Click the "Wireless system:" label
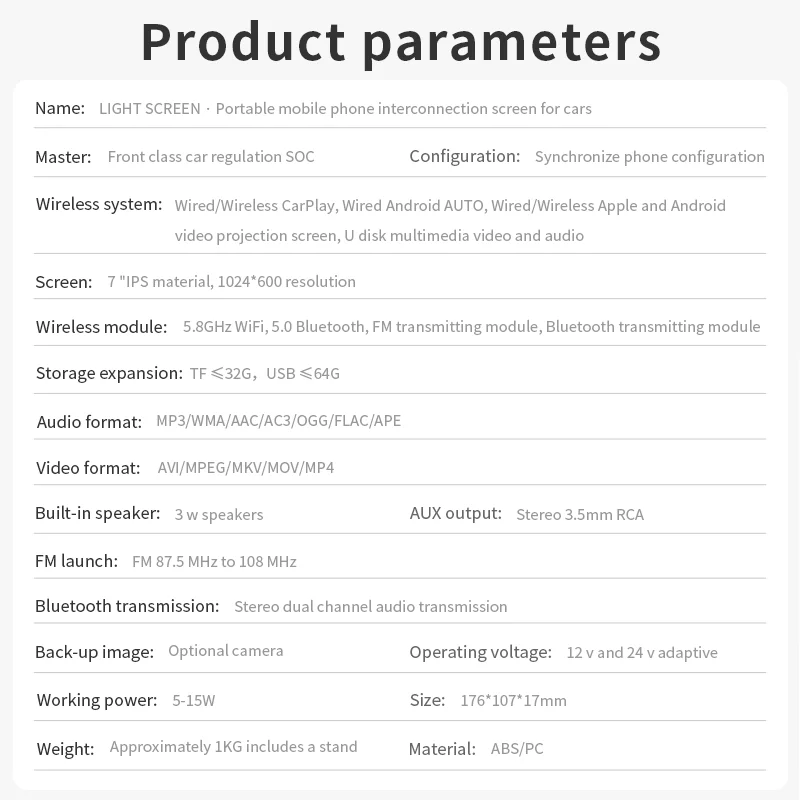This screenshot has height=800, width=800. (99, 205)
